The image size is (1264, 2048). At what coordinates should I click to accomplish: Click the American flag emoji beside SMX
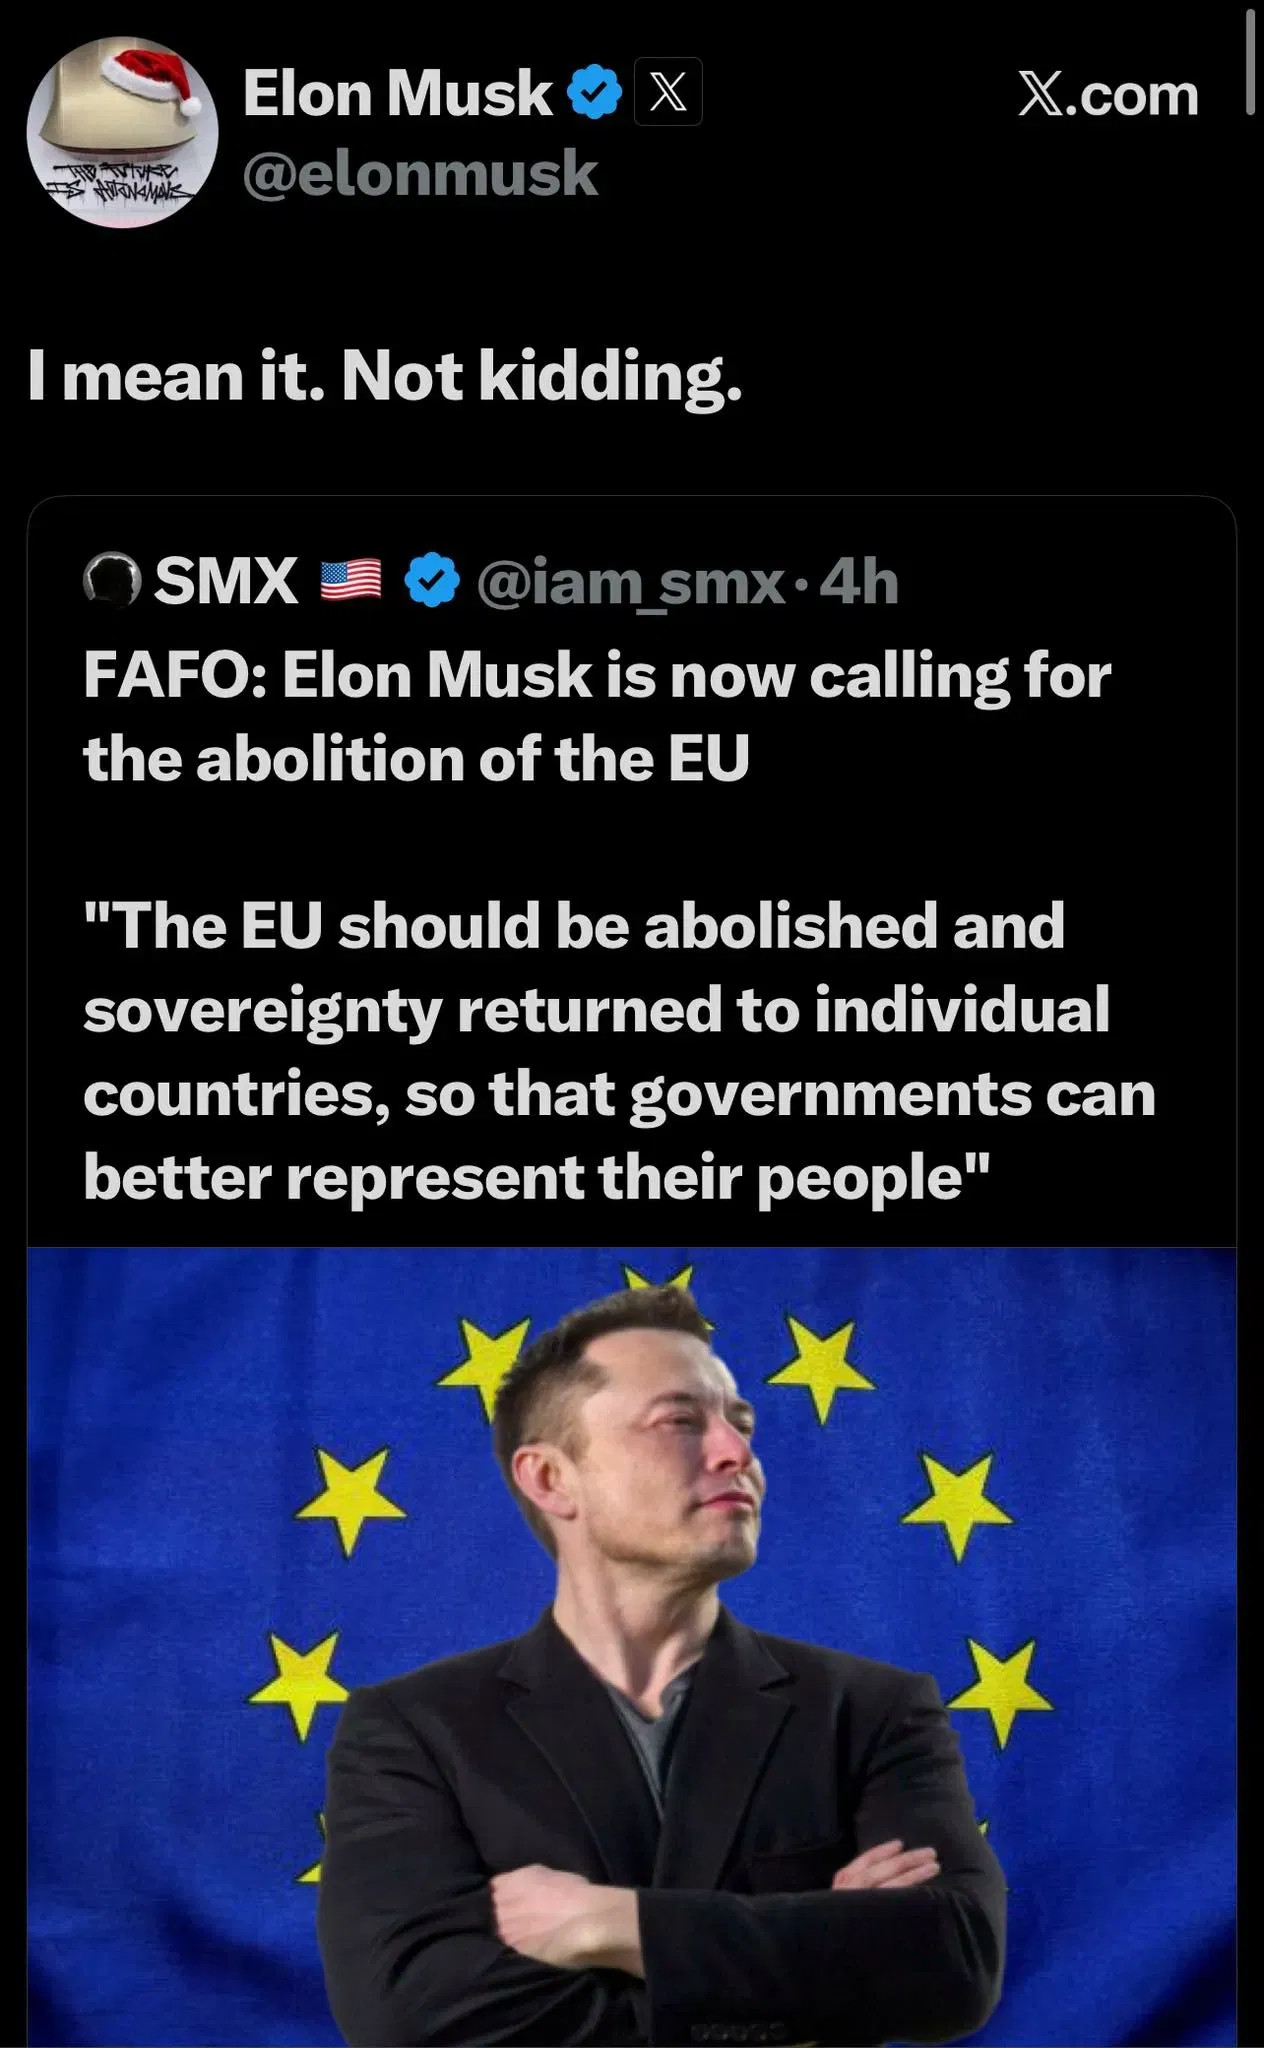click(350, 581)
